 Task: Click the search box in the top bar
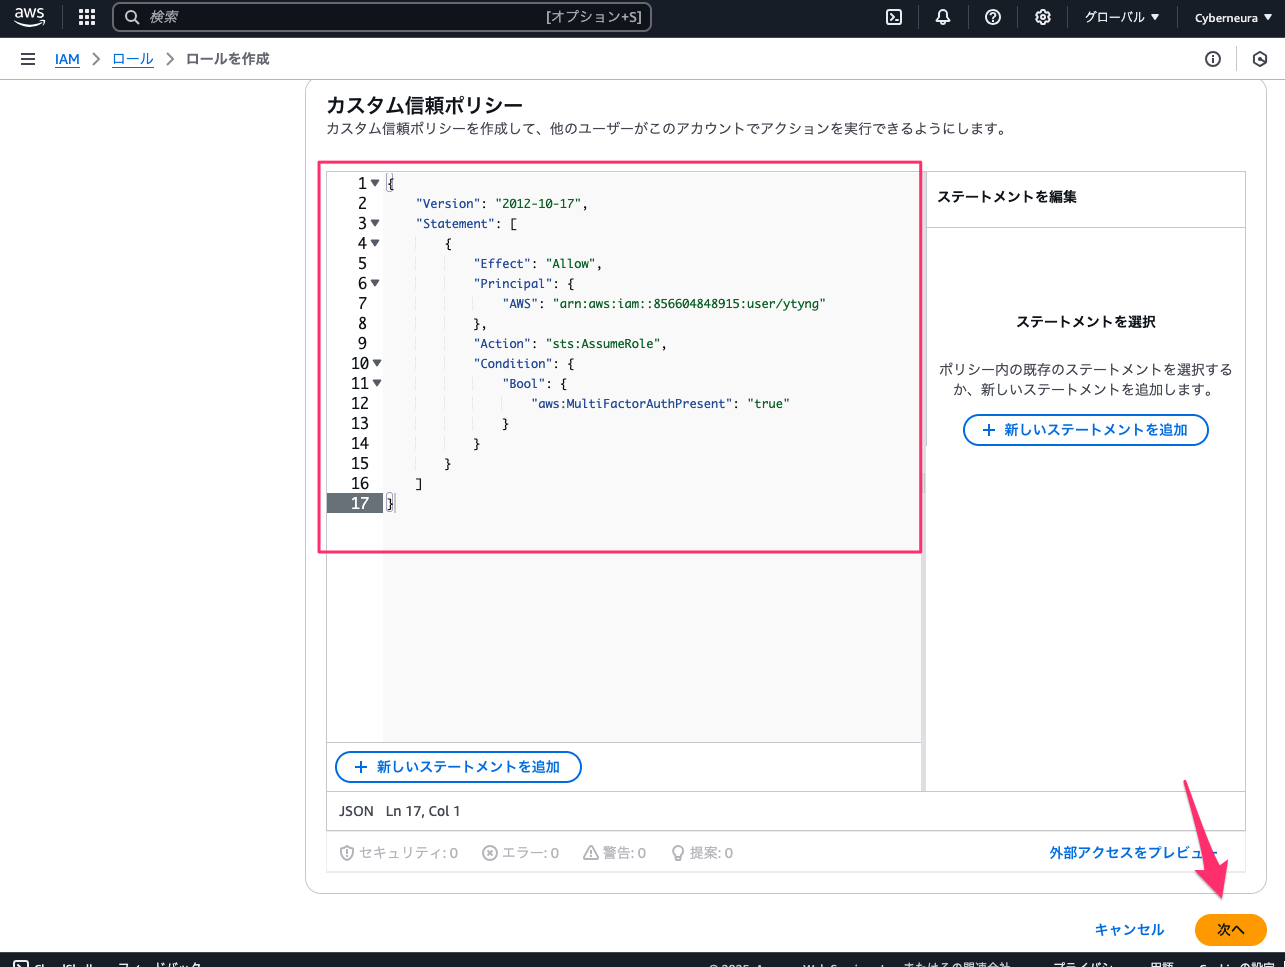(382, 17)
